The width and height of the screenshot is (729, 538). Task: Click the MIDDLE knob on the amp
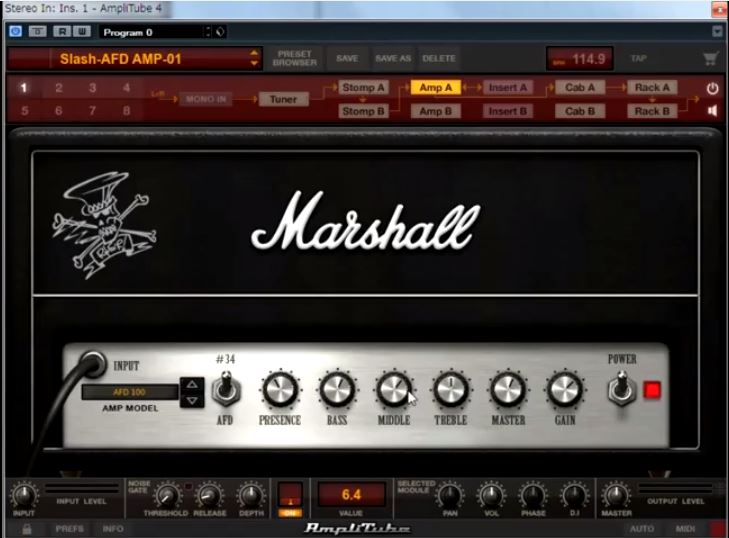pyautogui.click(x=394, y=390)
